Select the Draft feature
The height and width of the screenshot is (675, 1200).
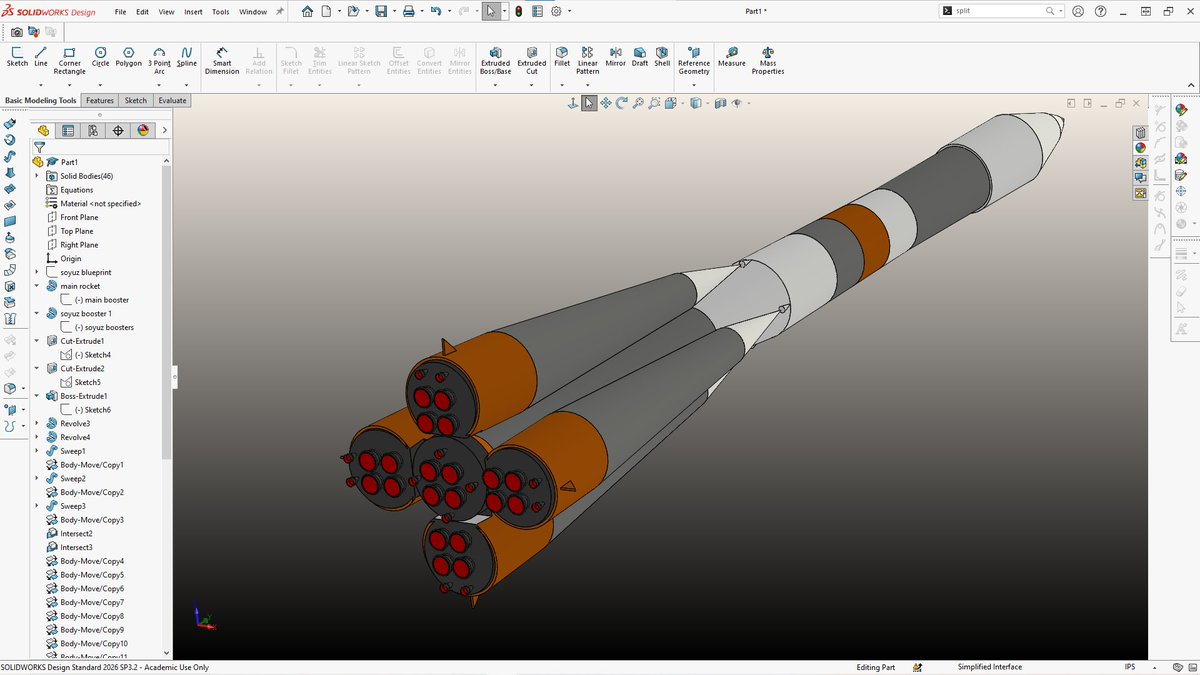pyautogui.click(x=640, y=57)
